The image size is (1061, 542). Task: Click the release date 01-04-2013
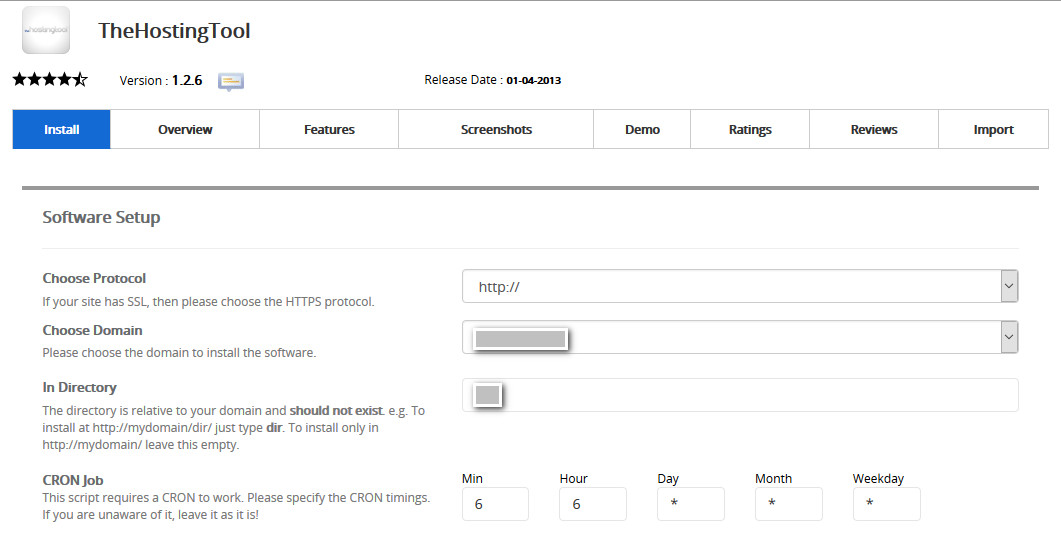(533, 81)
